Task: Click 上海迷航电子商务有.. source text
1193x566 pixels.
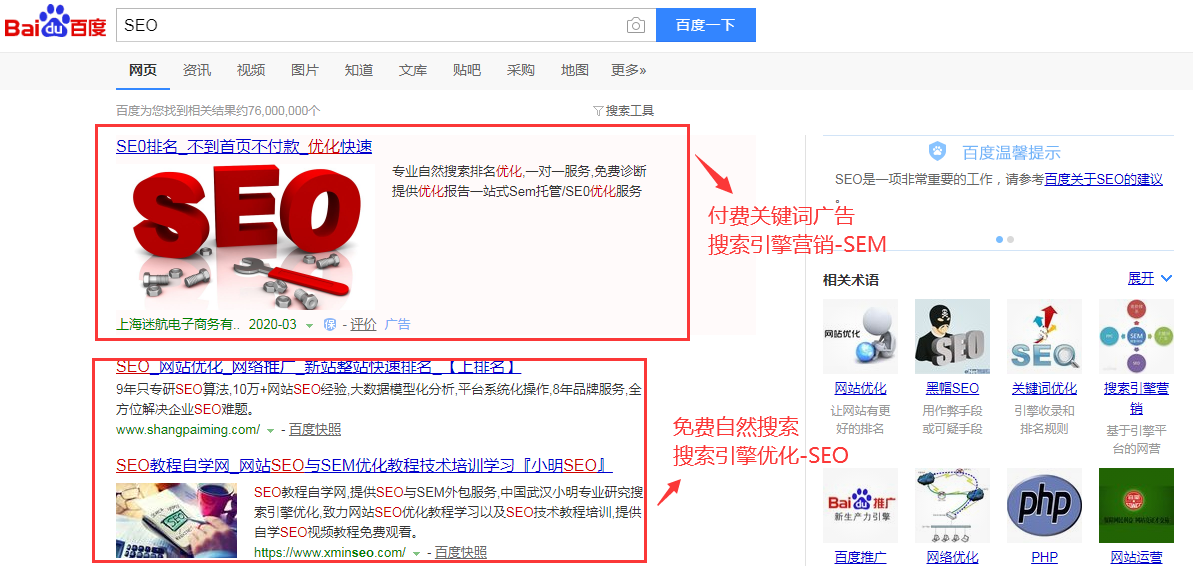Action: [x=178, y=324]
